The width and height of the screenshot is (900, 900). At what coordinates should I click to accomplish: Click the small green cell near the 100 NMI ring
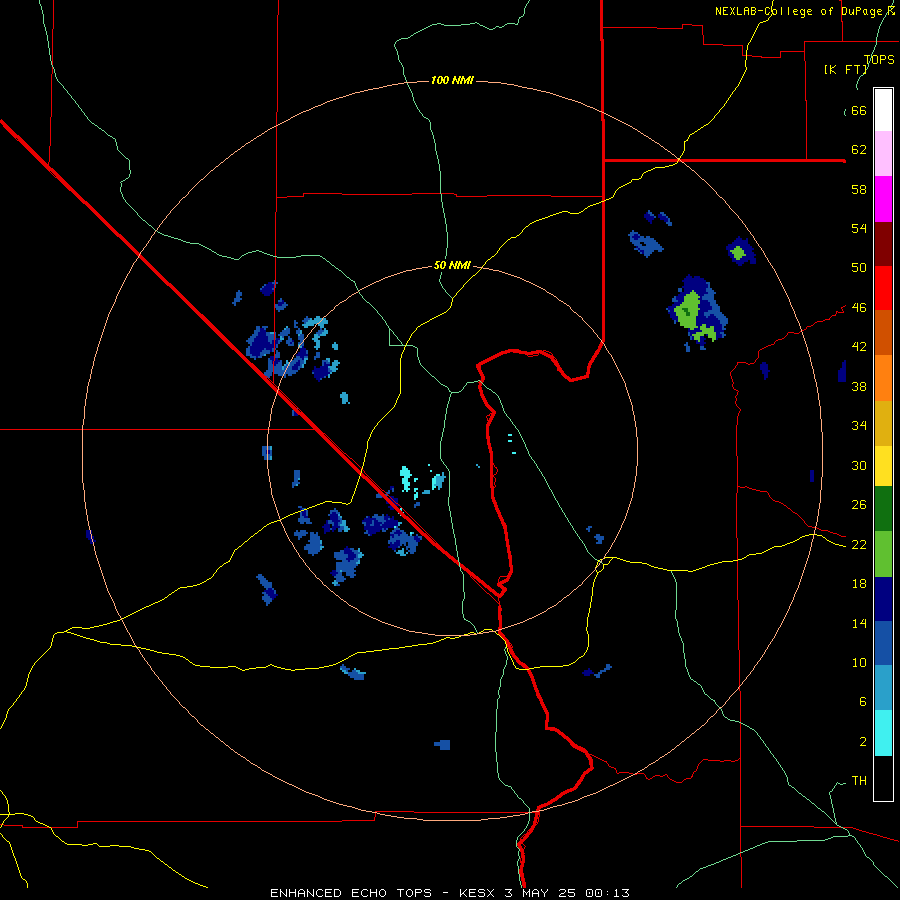click(739, 252)
